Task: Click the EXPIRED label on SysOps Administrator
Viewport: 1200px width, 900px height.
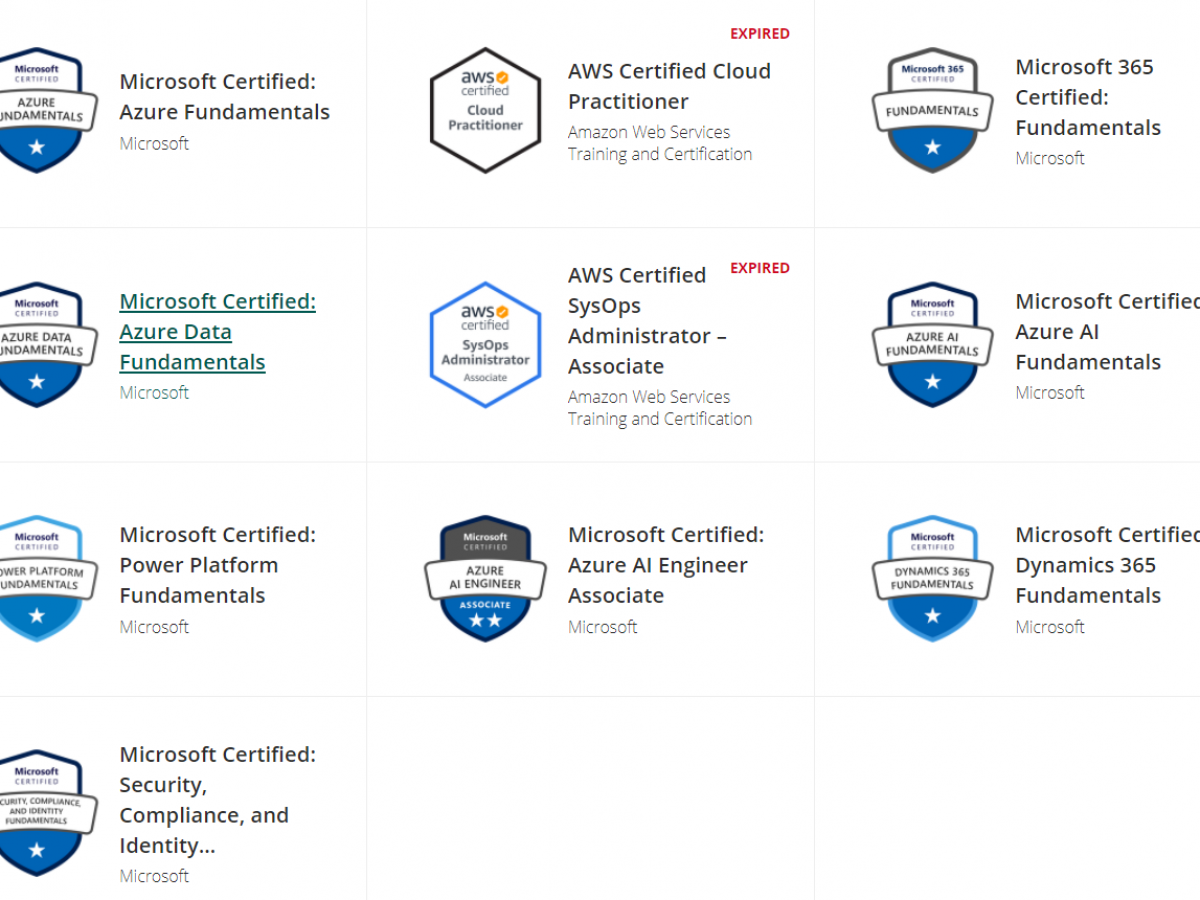Action: pyautogui.click(x=759, y=268)
